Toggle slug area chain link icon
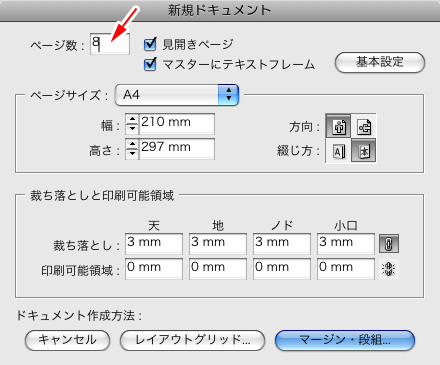This screenshot has width=440, height=365. coord(389,269)
